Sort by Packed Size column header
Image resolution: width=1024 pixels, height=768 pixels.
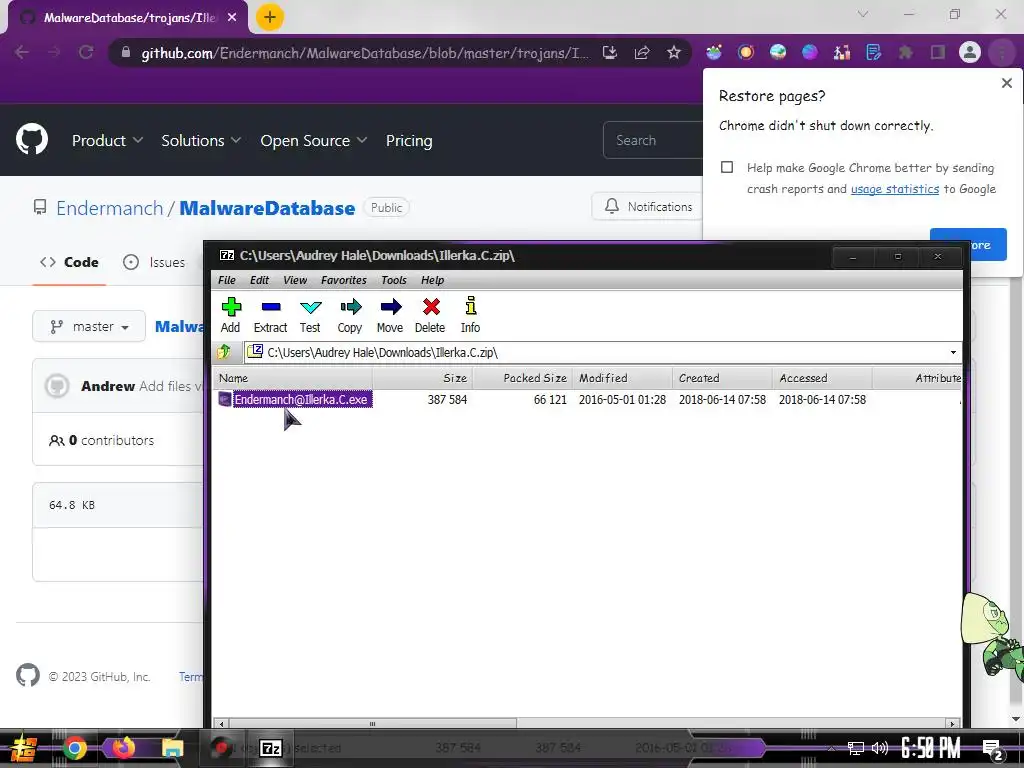click(x=522, y=378)
